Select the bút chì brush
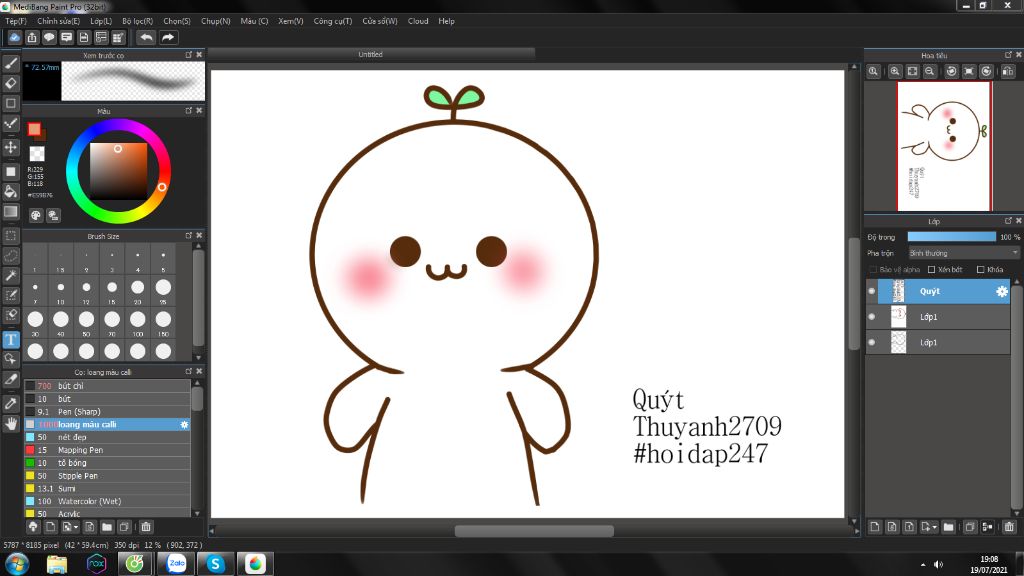Screen dimensions: 1024x576 [x=107, y=386]
